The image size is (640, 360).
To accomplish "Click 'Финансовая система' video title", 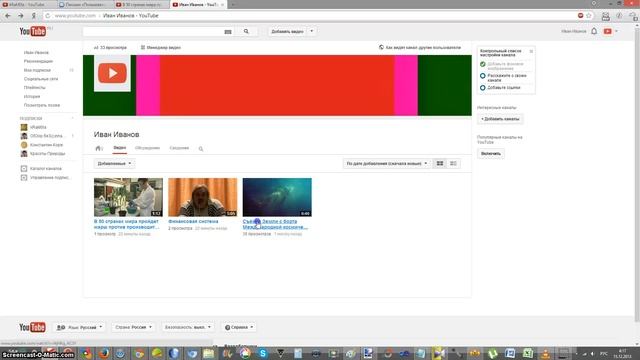I will click(193, 221).
